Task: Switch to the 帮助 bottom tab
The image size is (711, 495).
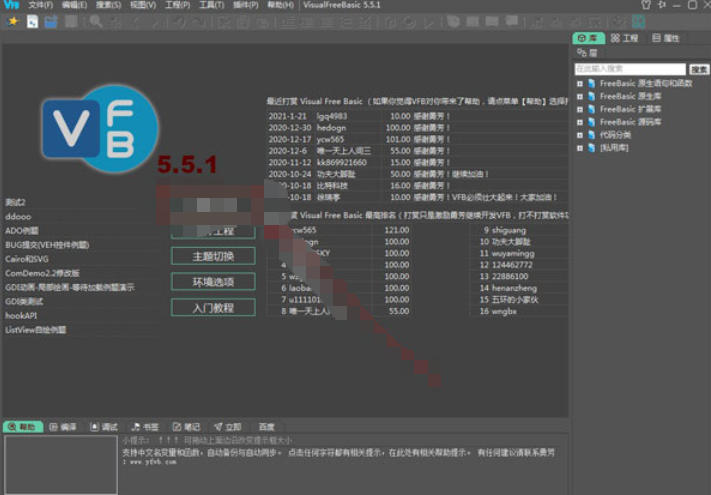Action: point(23,427)
